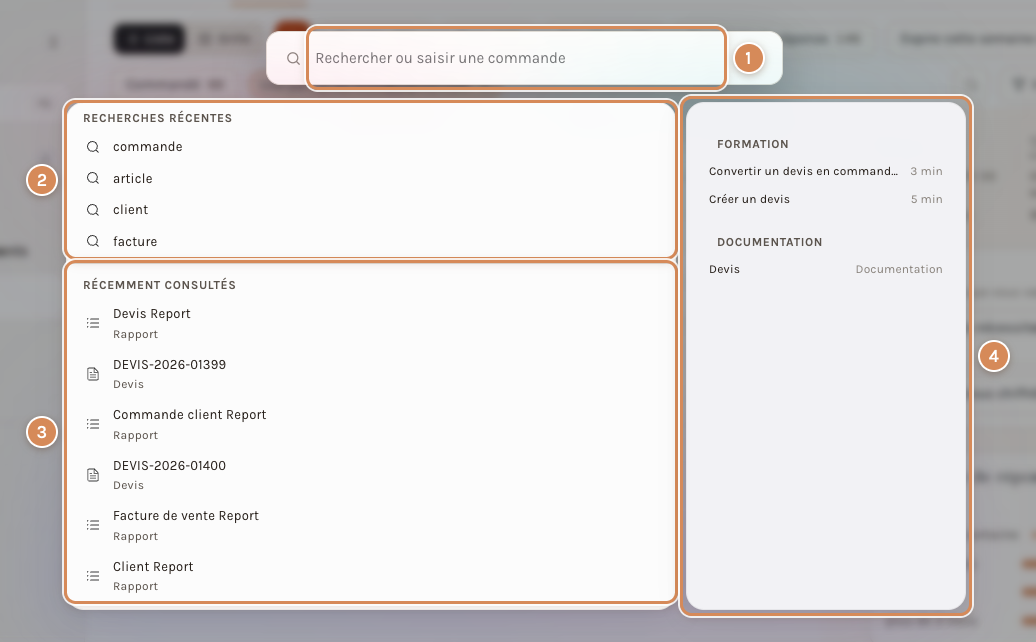This screenshot has height=642, width=1036.
Task: Click list icon beside Facture de vente Report
Action: click(x=93, y=525)
